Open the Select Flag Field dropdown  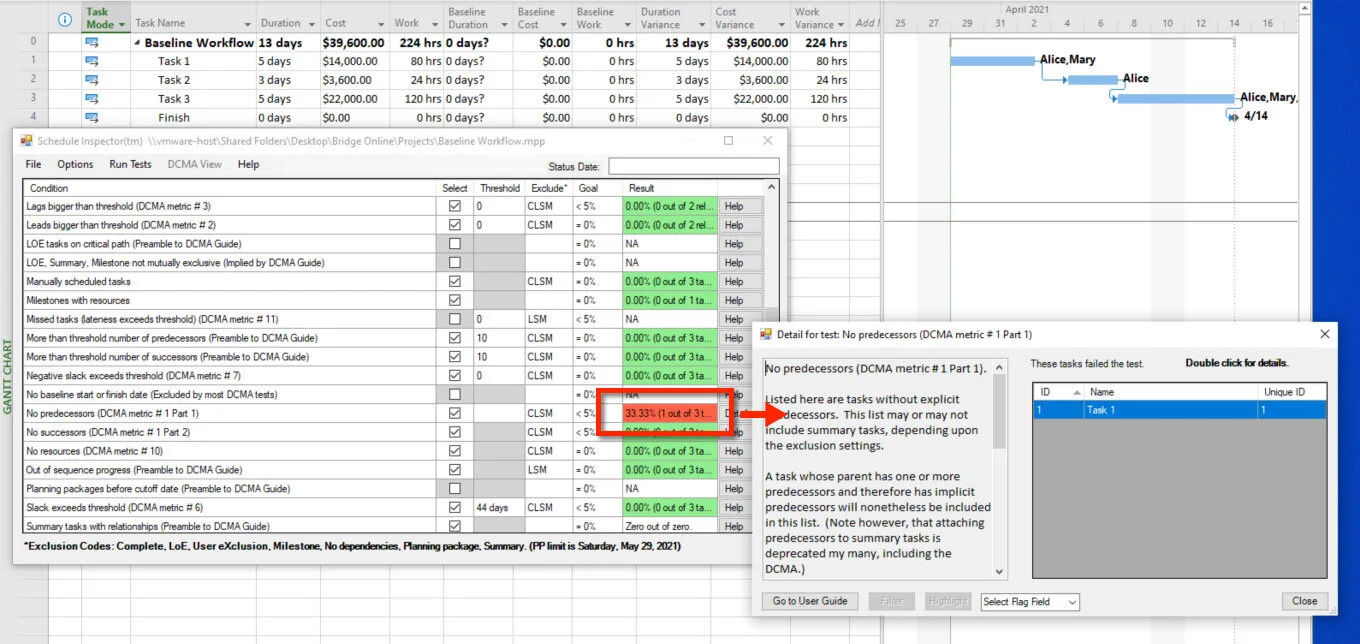(x=1027, y=601)
